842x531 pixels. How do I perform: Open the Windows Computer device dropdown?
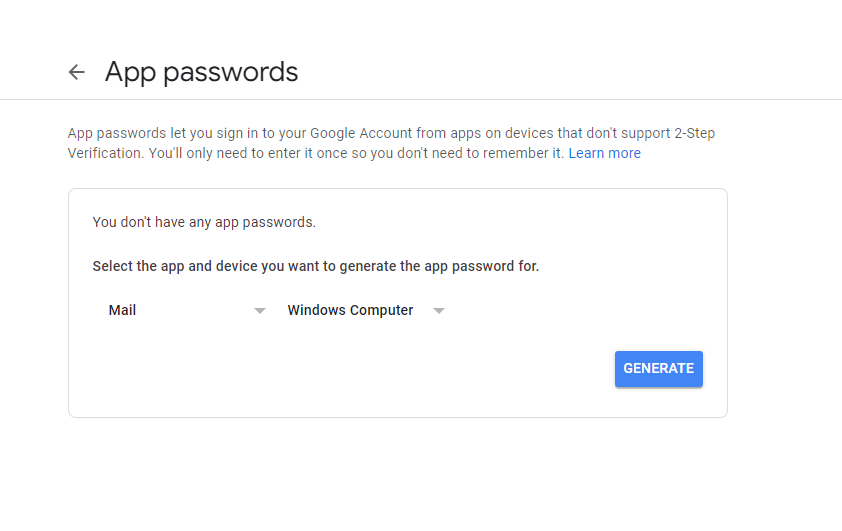(365, 310)
